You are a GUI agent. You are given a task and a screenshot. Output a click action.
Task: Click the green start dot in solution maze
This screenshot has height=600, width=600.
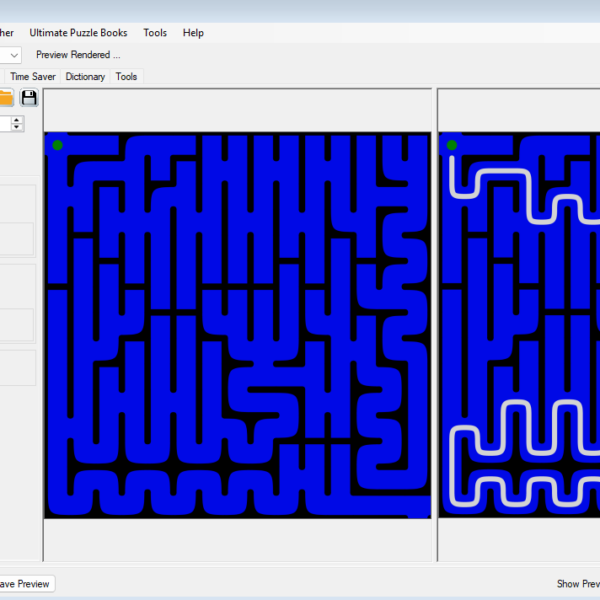point(452,145)
